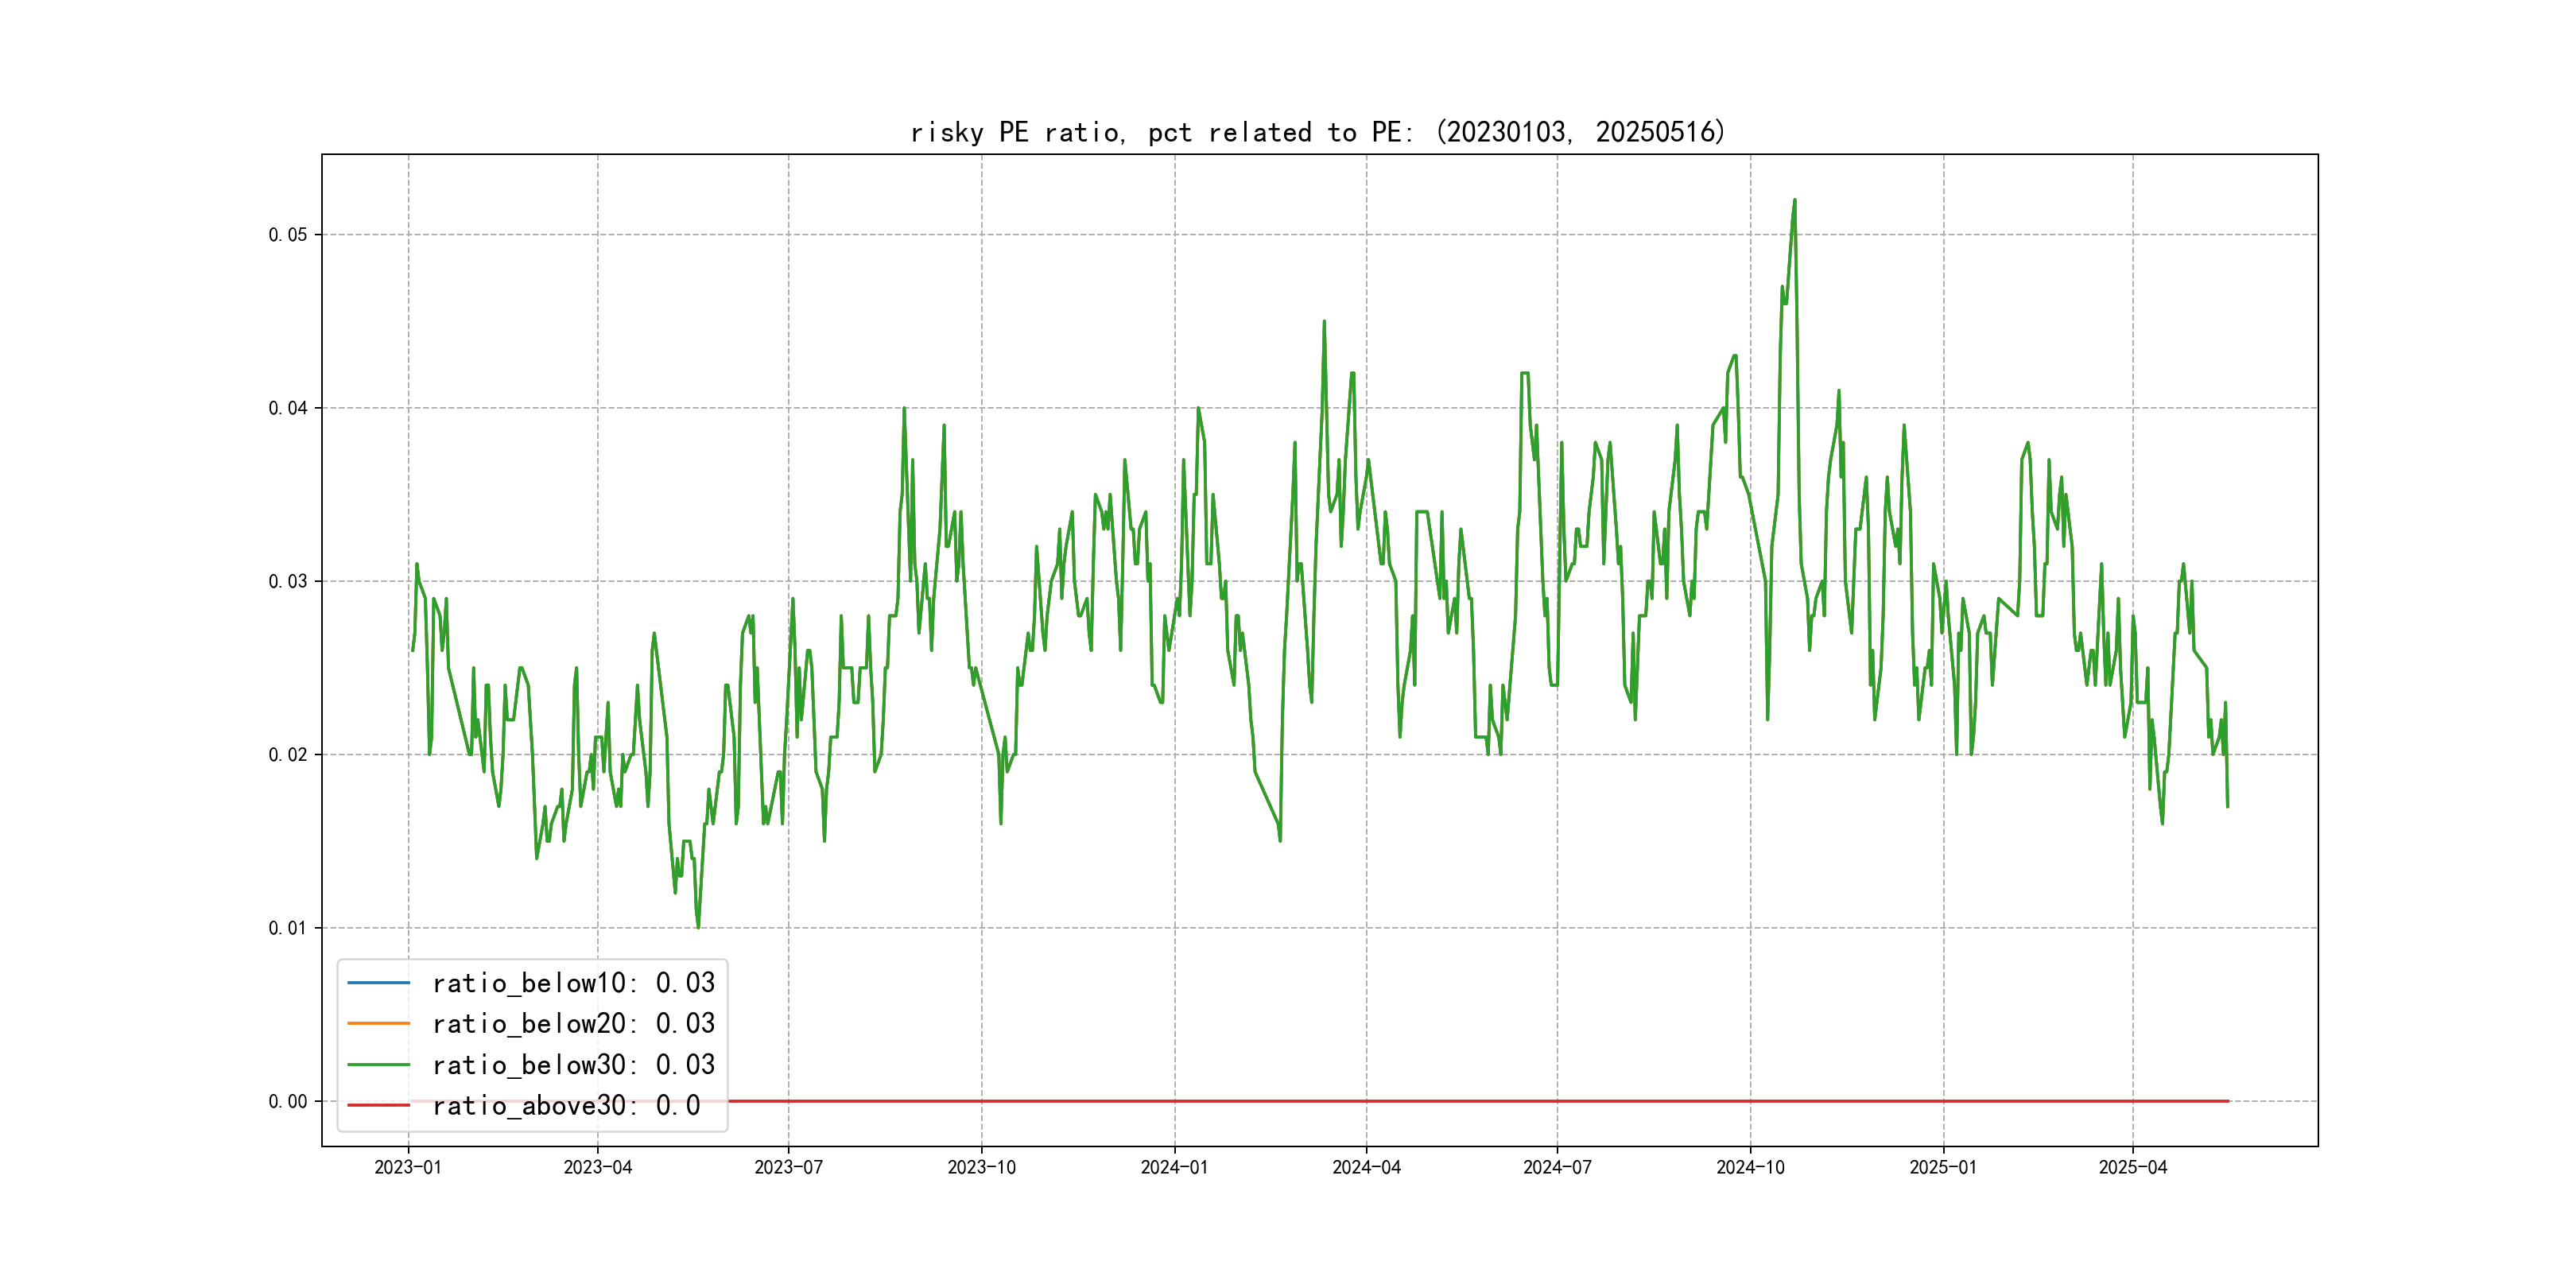Viewport: 2576px width, 1288px height.
Task: Click the 2024-01 x-axis tick label
Action: (x=1174, y=1167)
